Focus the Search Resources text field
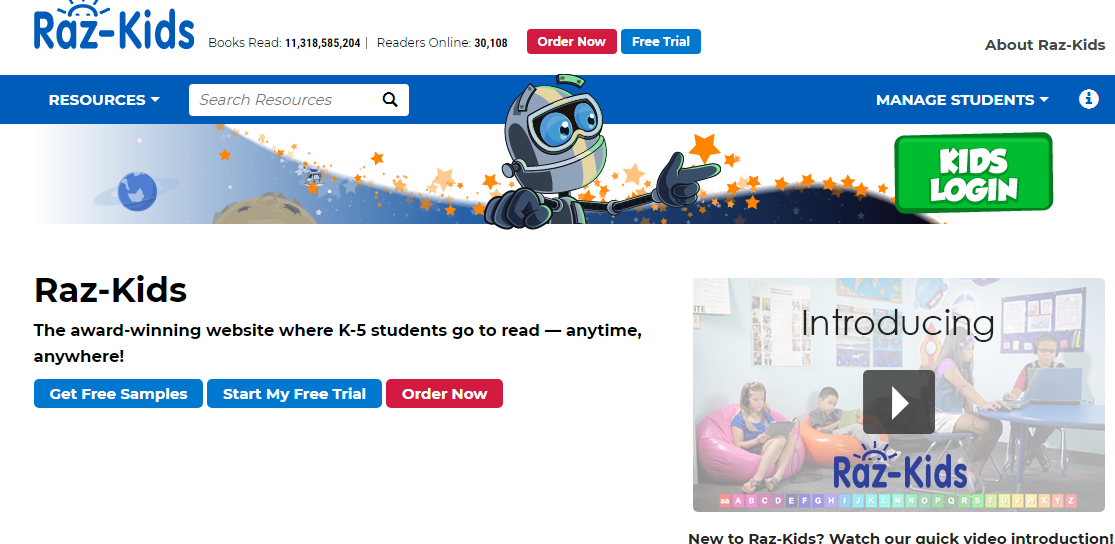Image resolution: width=1115 pixels, height=544 pixels. (x=285, y=100)
